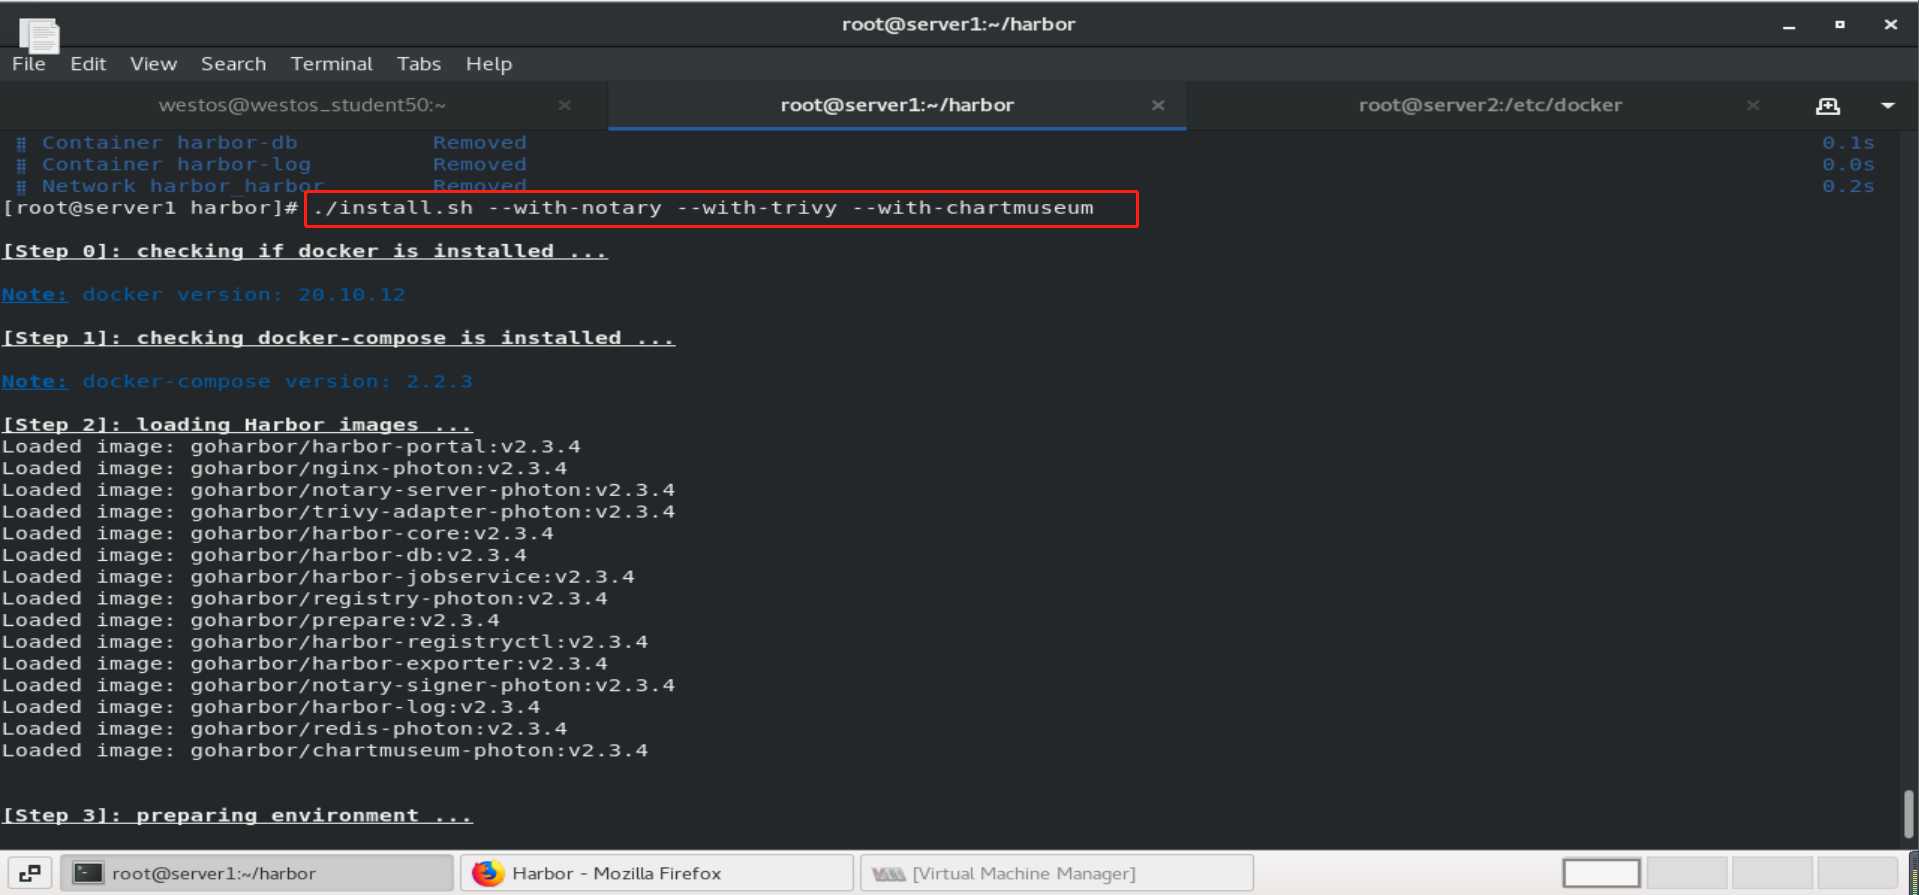
Task: Click 'goharbor/harbor-exporter:v2.3.4' line
Action: 305,664
